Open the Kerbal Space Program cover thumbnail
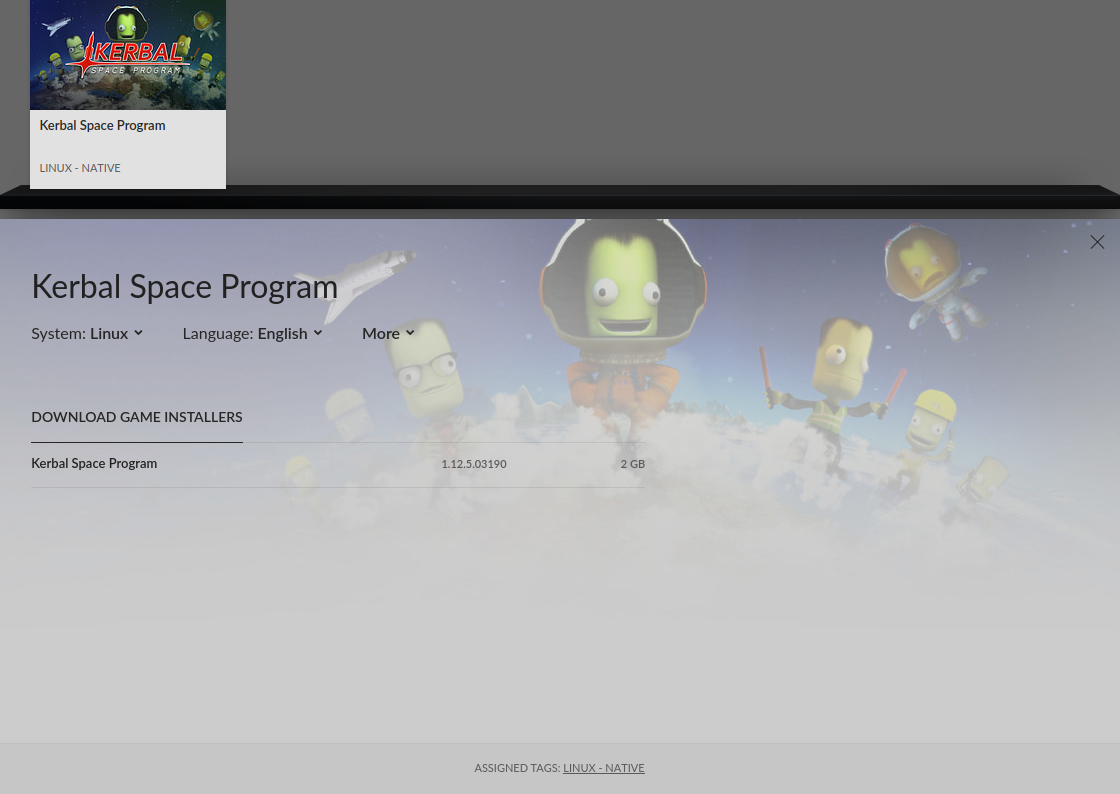Viewport: 1120px width, 794px height. 128,55
